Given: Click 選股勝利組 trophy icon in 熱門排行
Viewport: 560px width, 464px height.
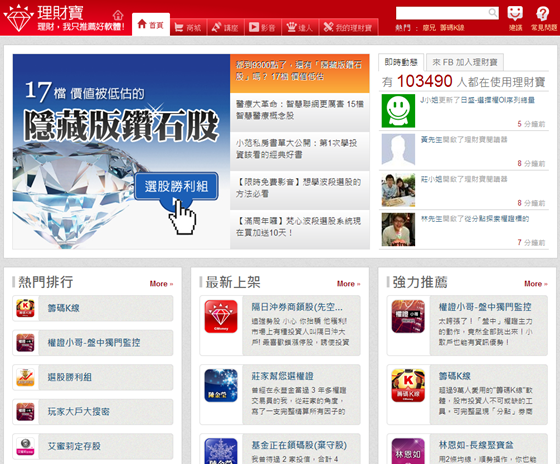Looking at the screenshot, I should 25,377.
